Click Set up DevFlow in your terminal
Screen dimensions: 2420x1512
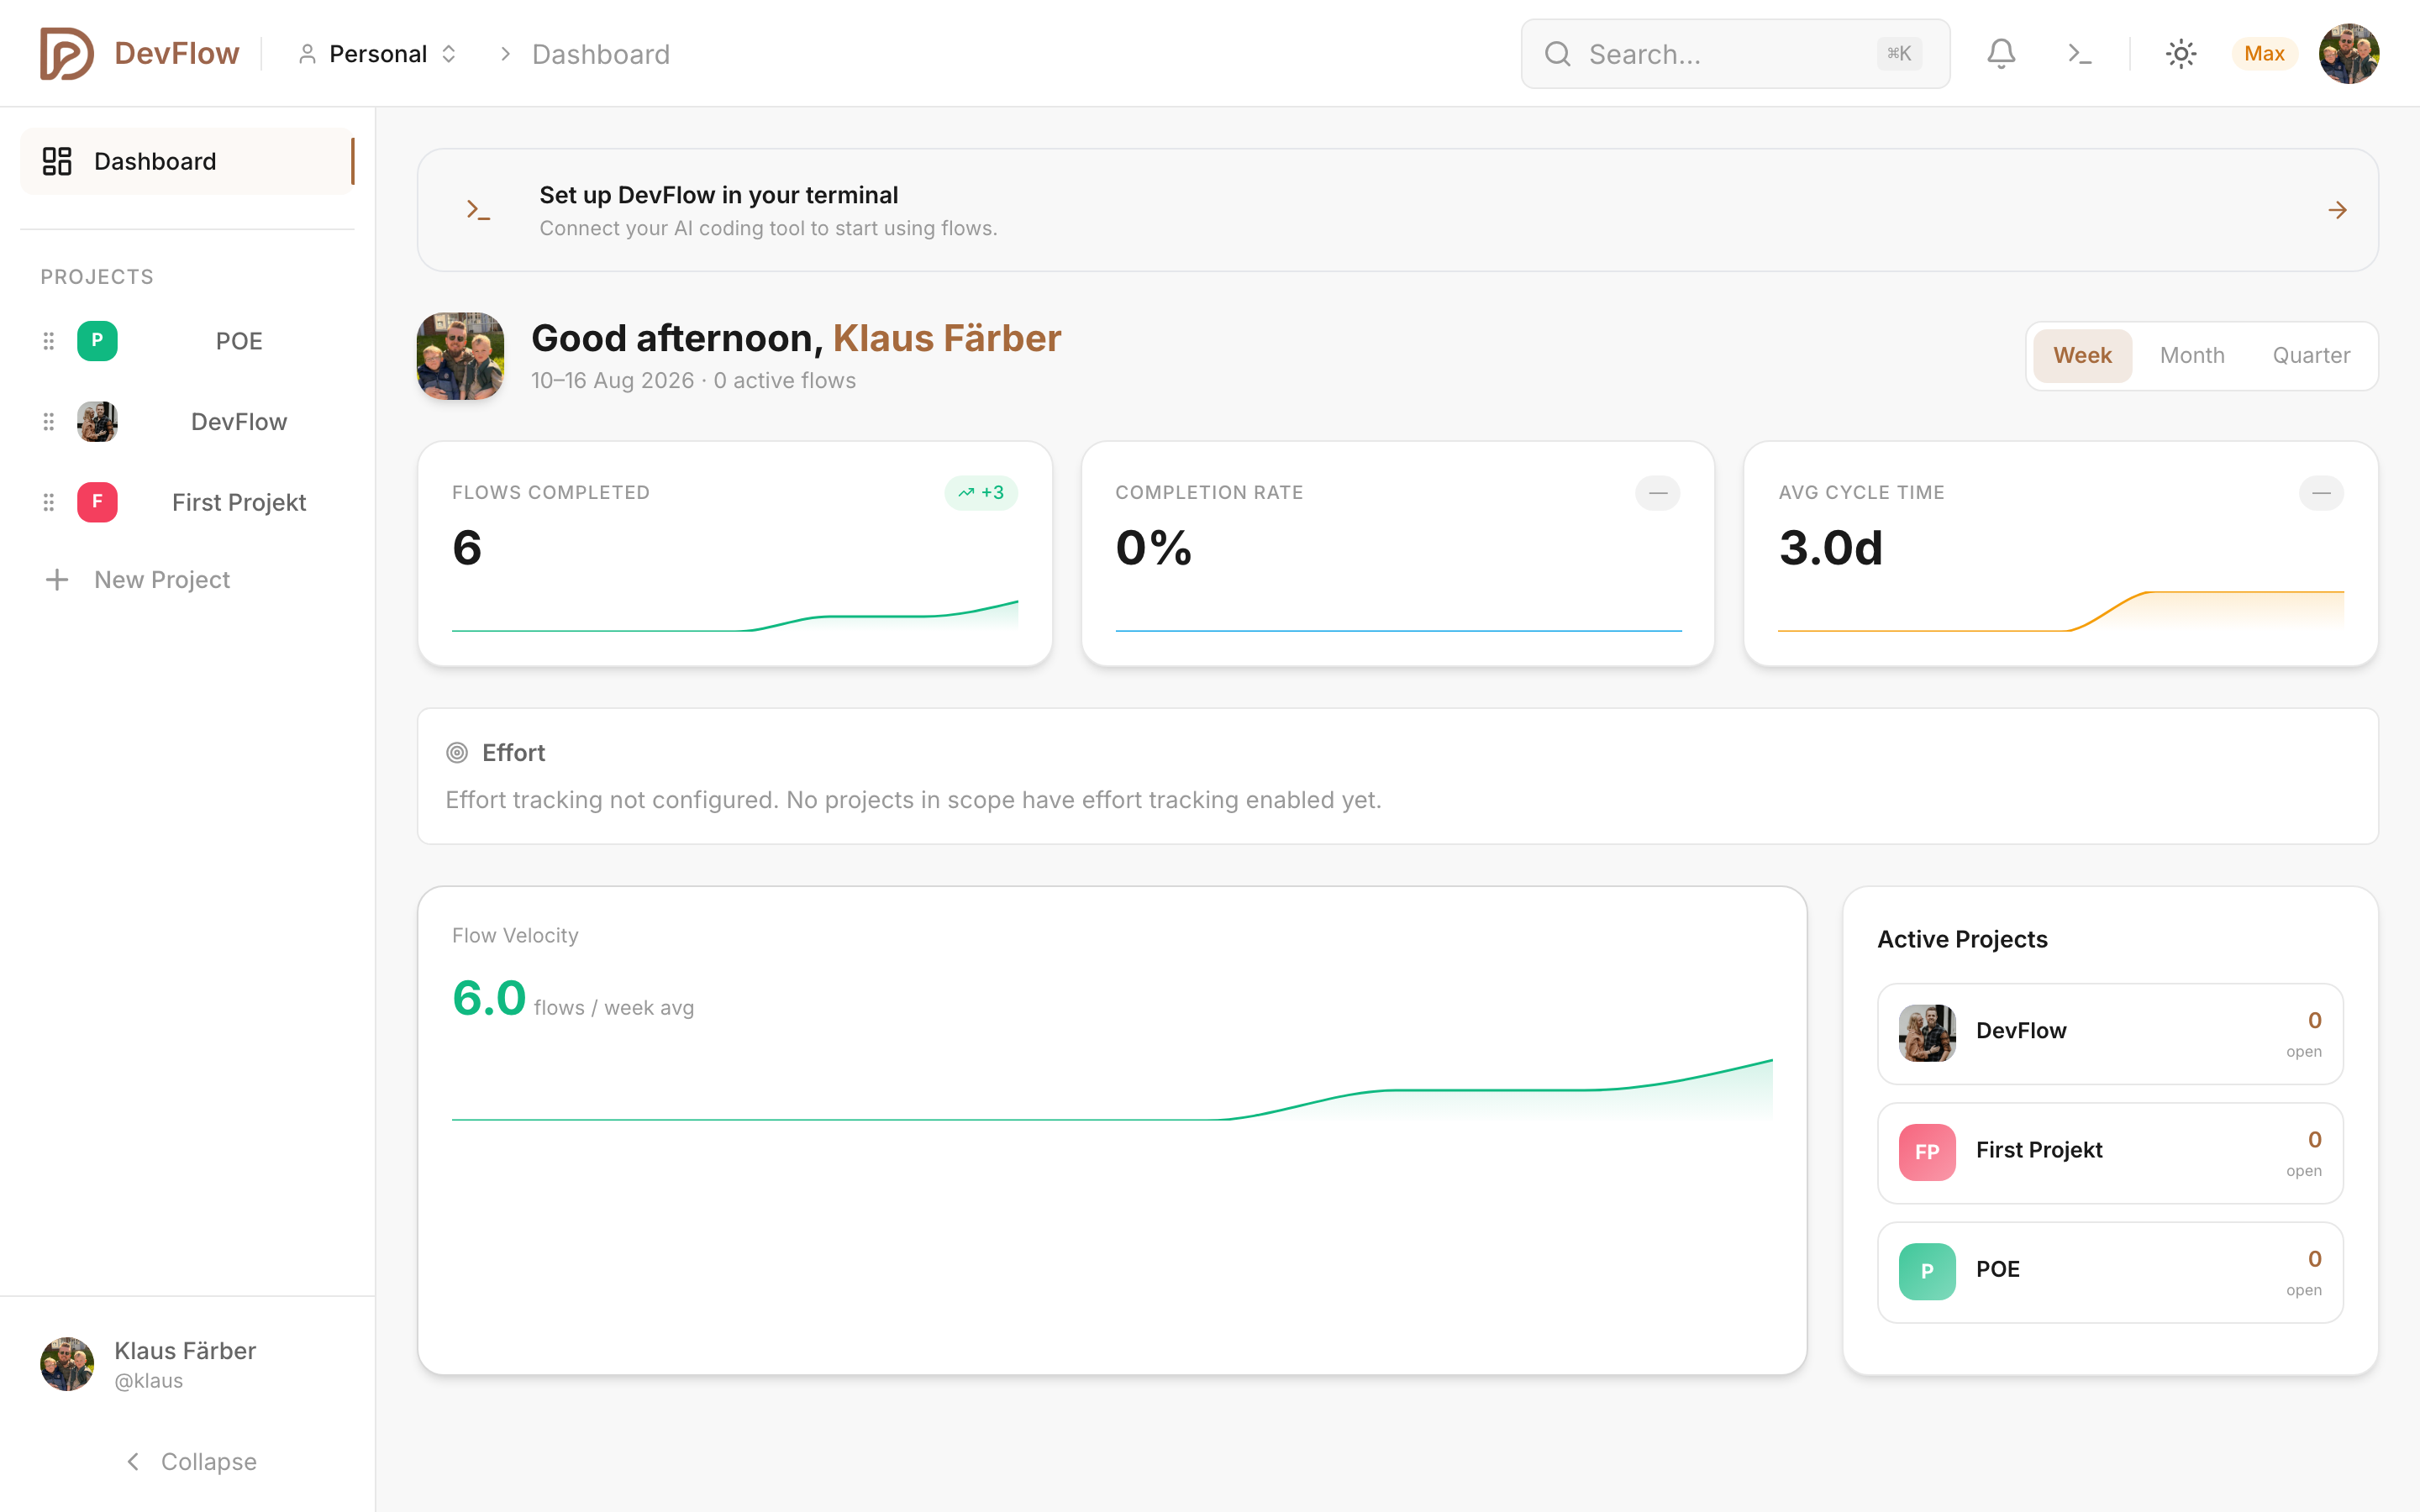click(x=718, y=195)
